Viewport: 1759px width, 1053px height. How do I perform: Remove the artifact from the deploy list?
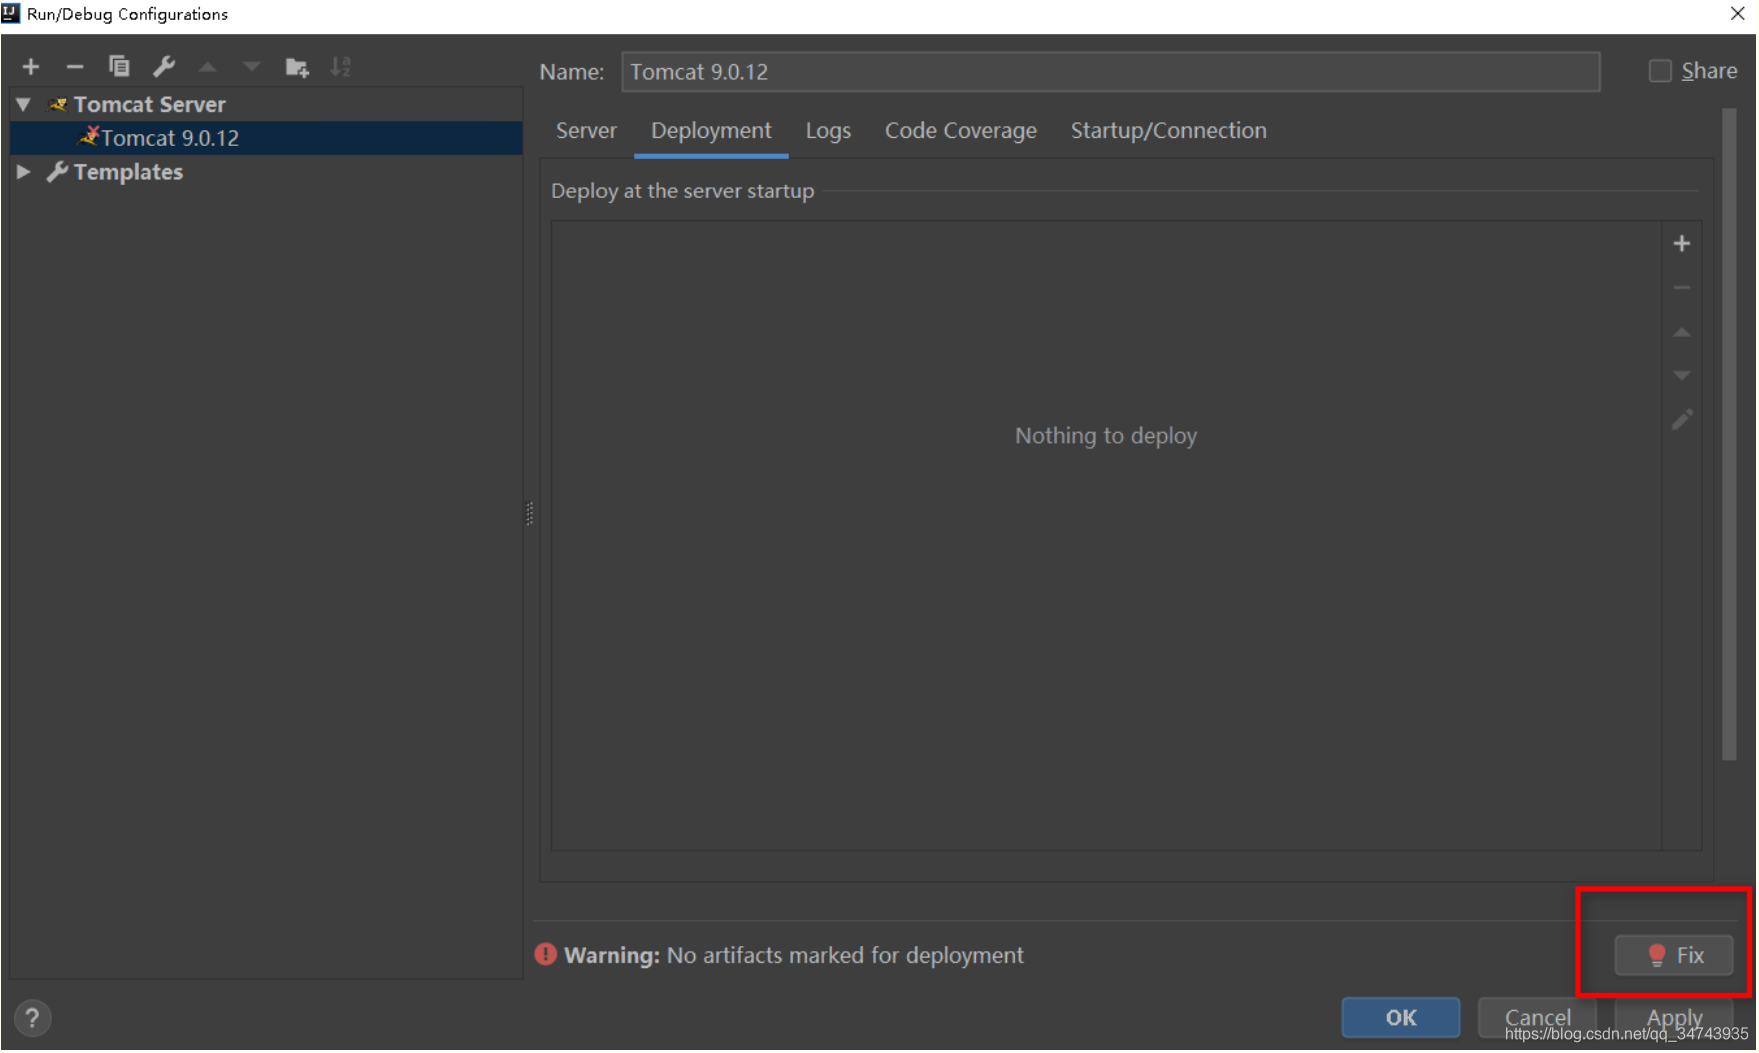click(x=1682, y=288)
